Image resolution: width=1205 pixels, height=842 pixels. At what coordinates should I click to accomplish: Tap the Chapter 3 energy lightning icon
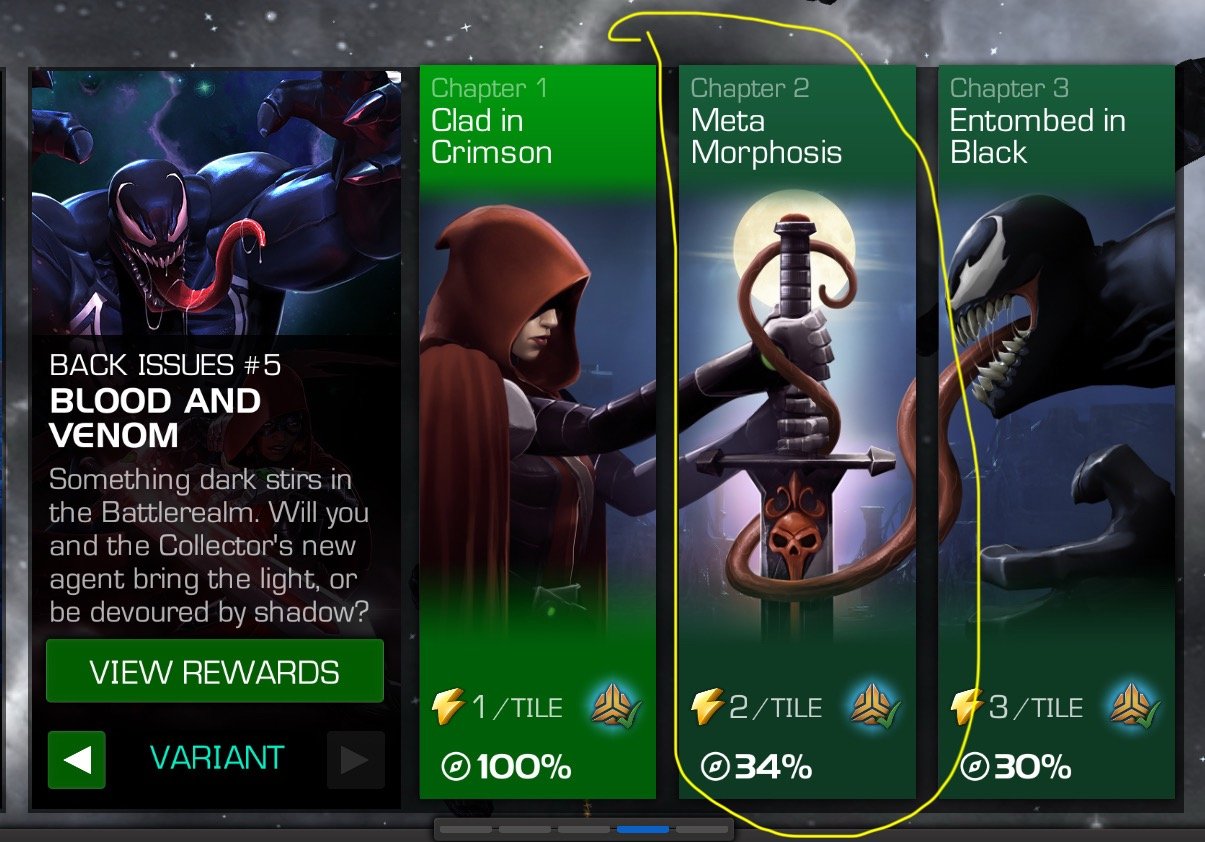967,708
